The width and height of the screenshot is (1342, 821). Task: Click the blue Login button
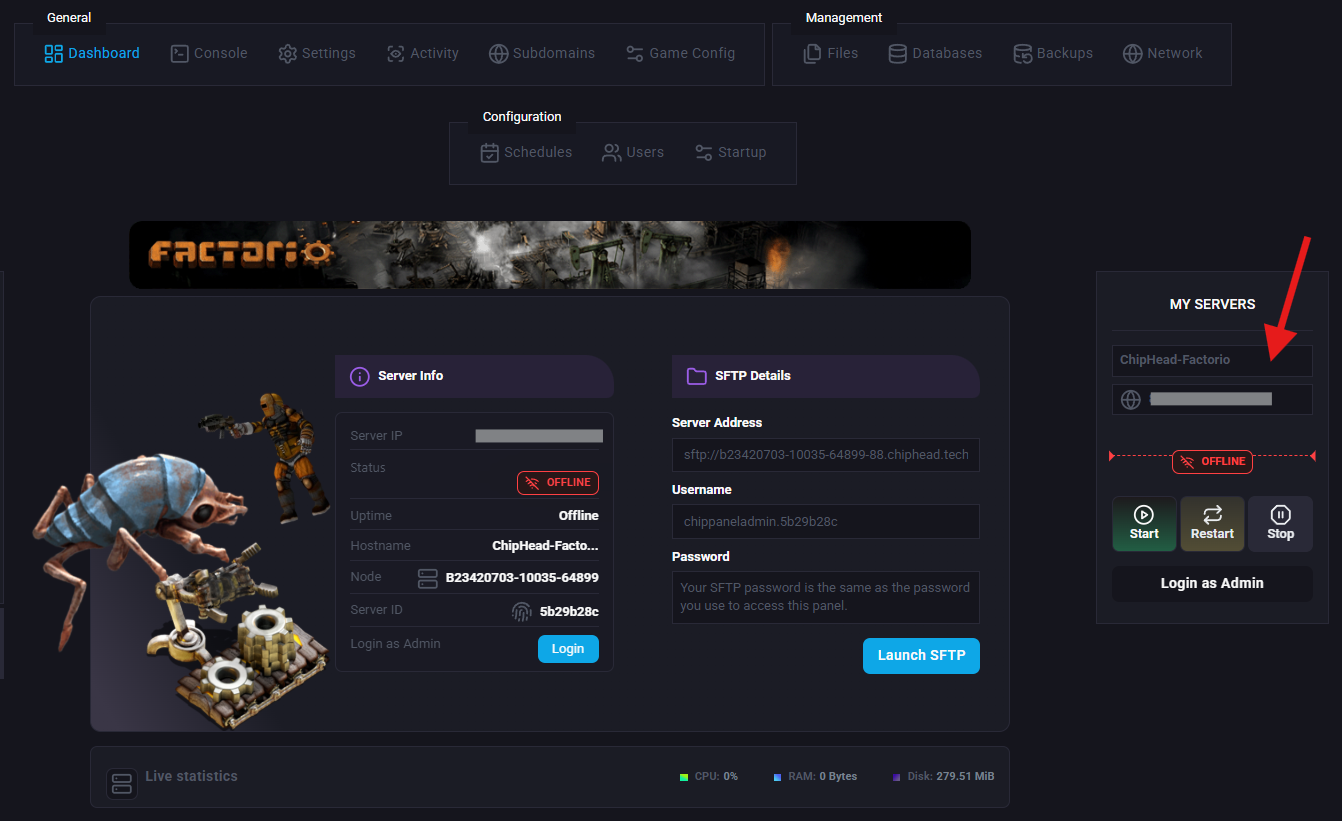[x=568, y=649]
